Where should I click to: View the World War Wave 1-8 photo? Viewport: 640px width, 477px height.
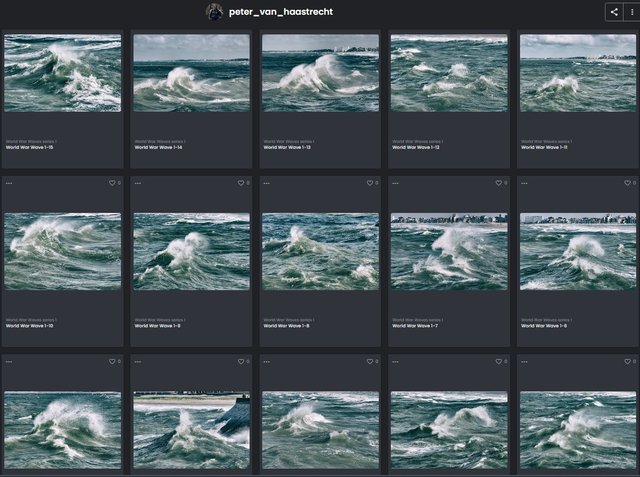point(320,251)
